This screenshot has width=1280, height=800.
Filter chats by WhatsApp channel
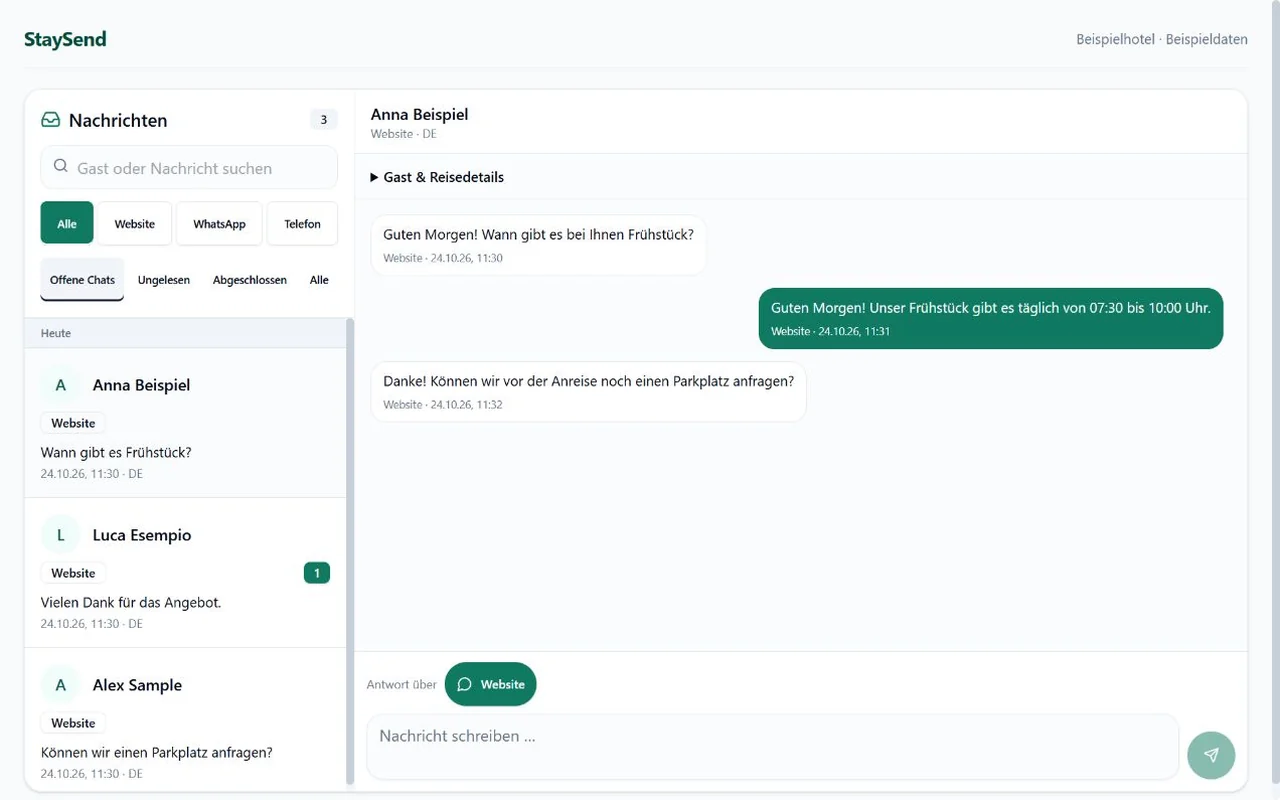click(x=219, y=223)
